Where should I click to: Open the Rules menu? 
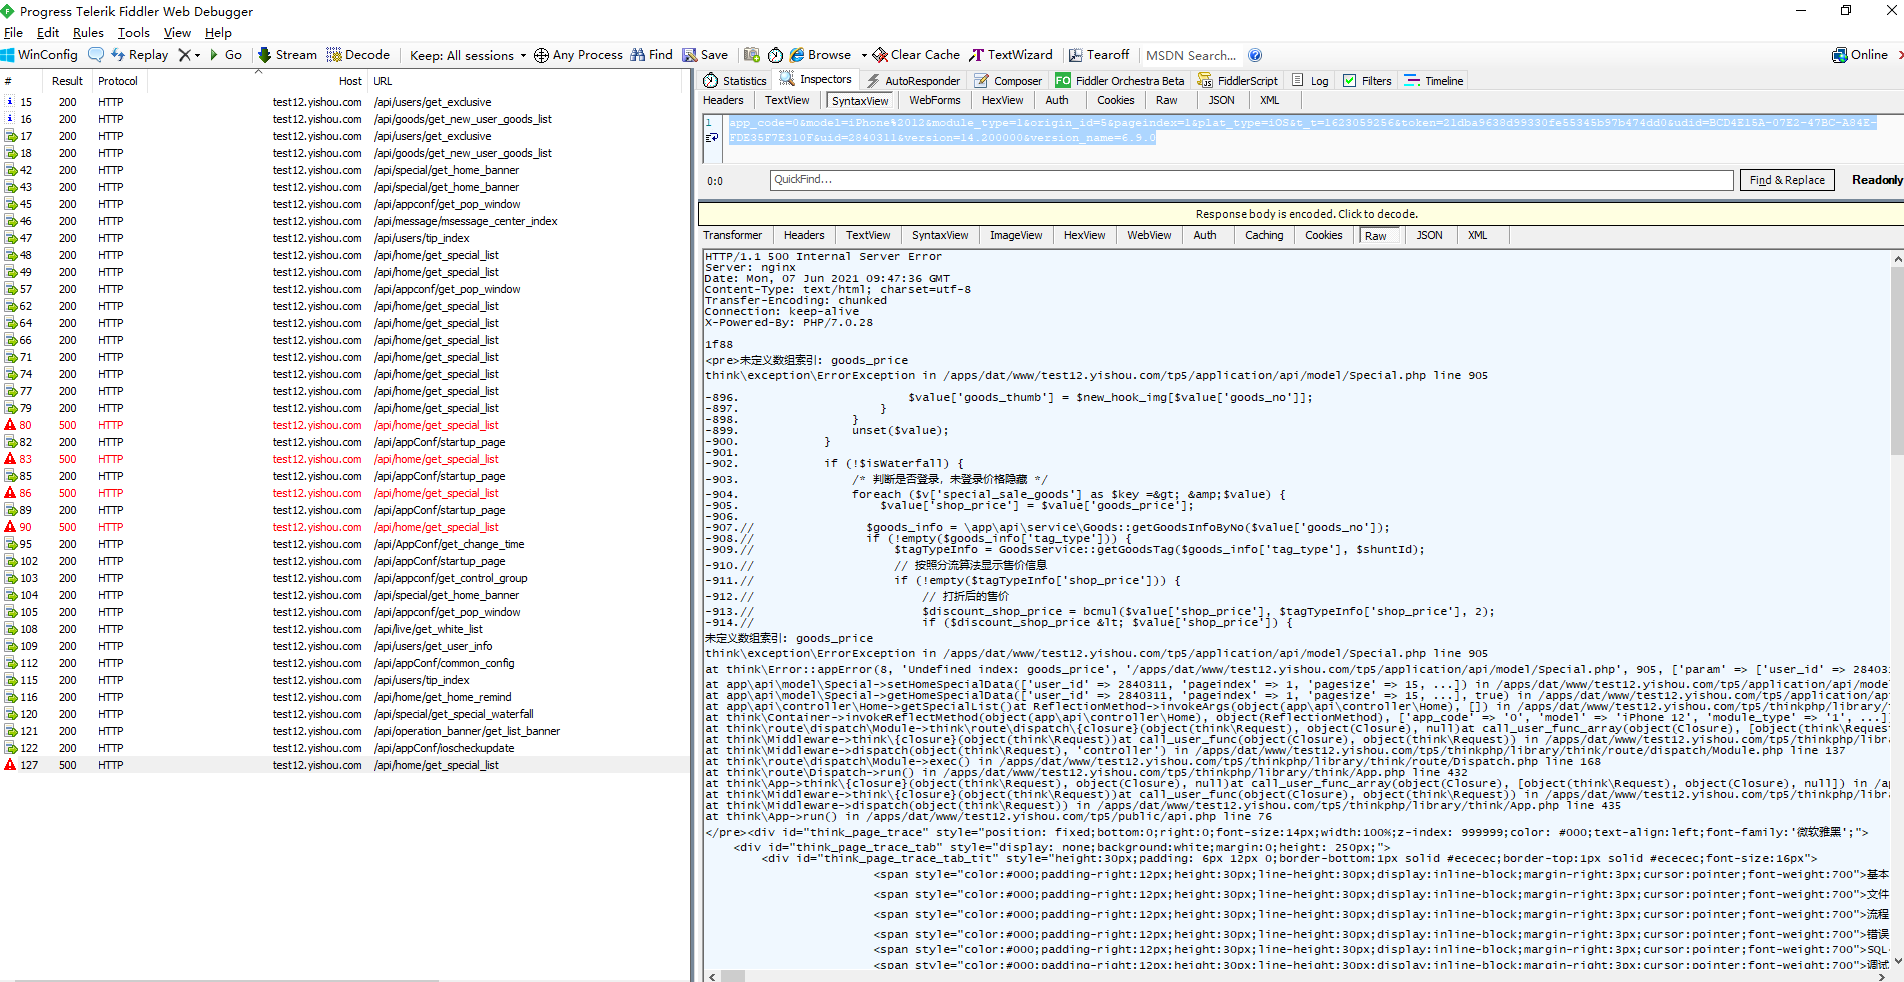[88, 32]
